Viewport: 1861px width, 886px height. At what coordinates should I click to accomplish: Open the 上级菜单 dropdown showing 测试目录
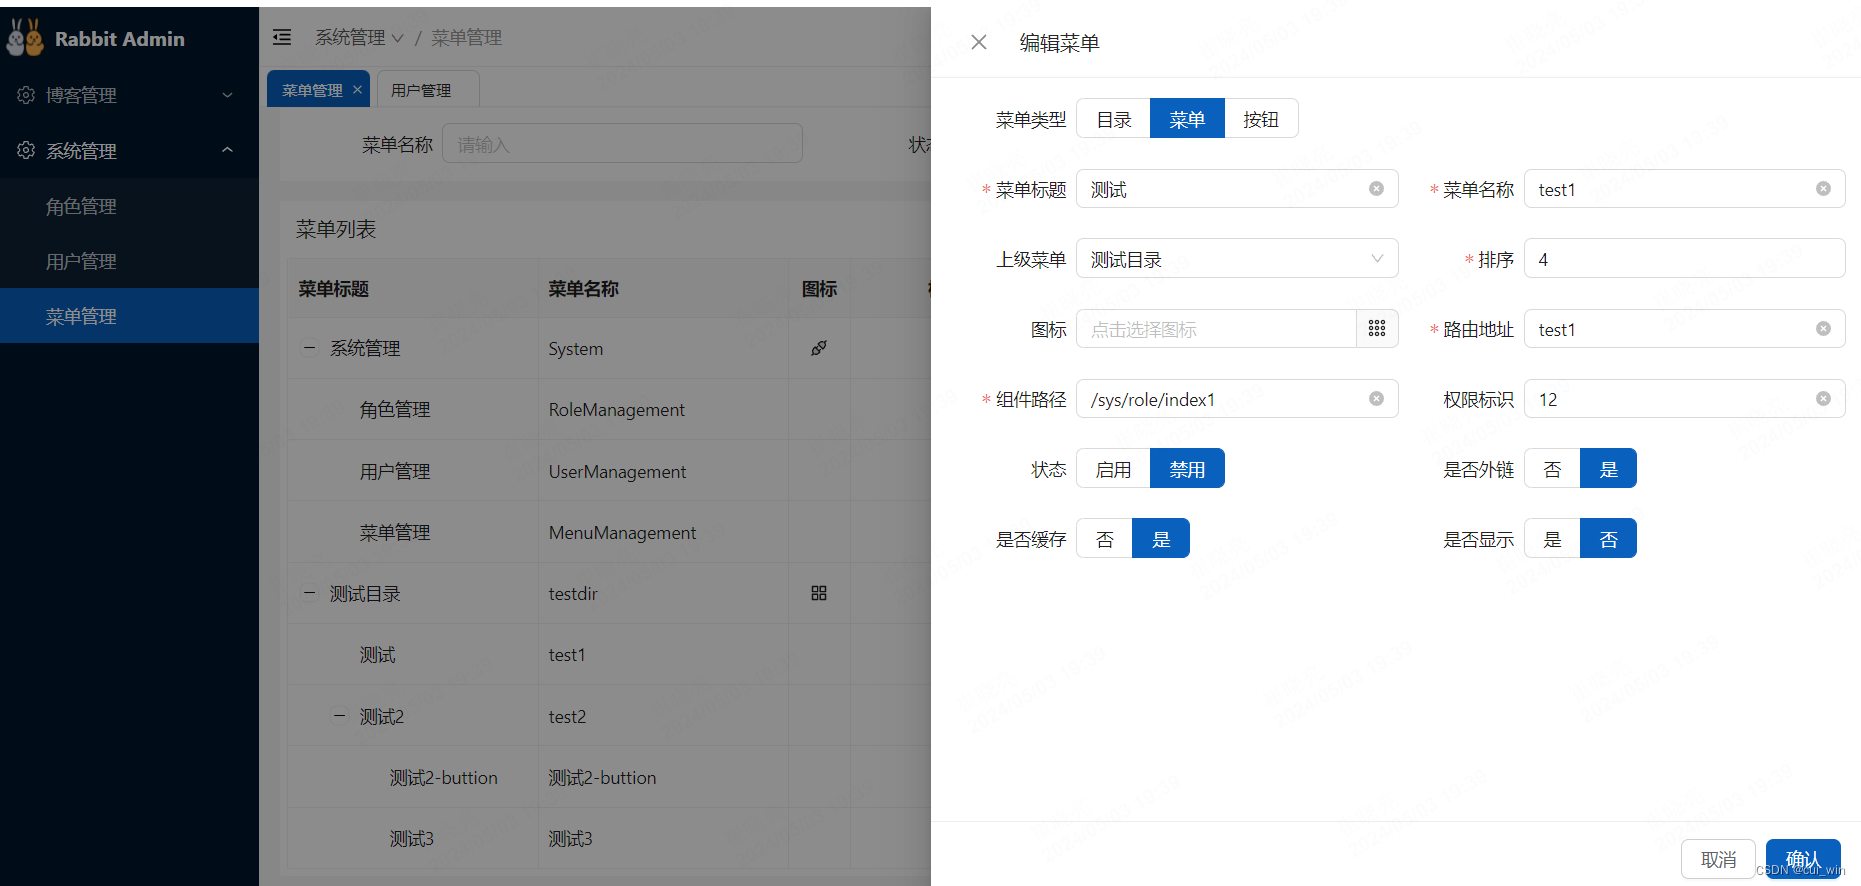click(1237, 259)
